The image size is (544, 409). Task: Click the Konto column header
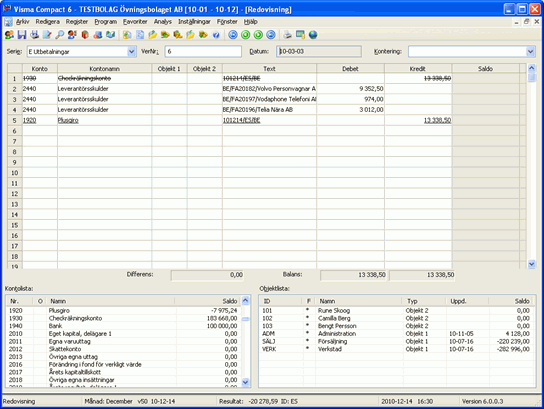[x=40, y=69]
